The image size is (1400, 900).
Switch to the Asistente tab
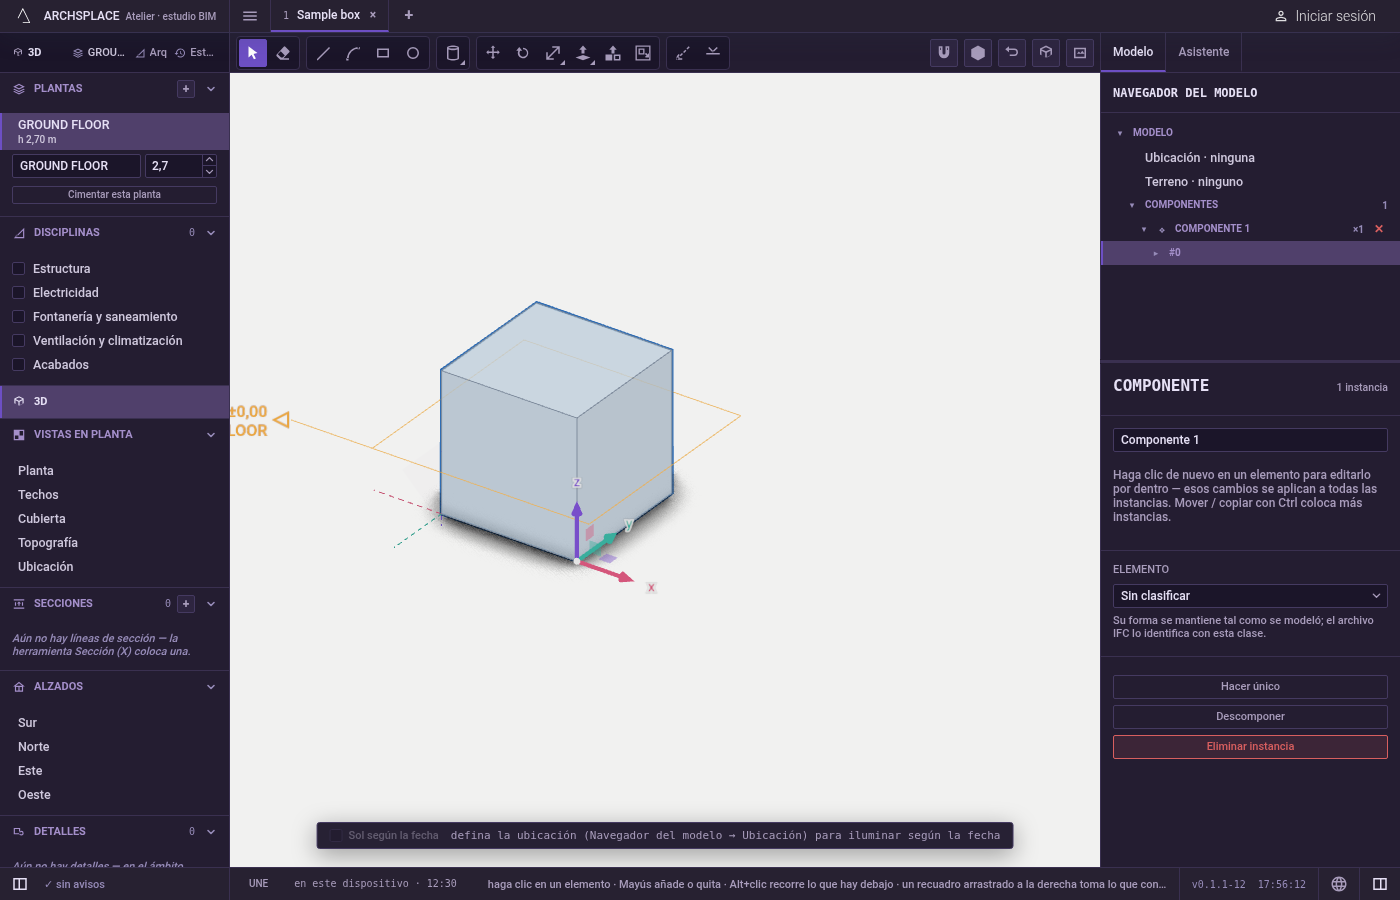pos(1204,52)
